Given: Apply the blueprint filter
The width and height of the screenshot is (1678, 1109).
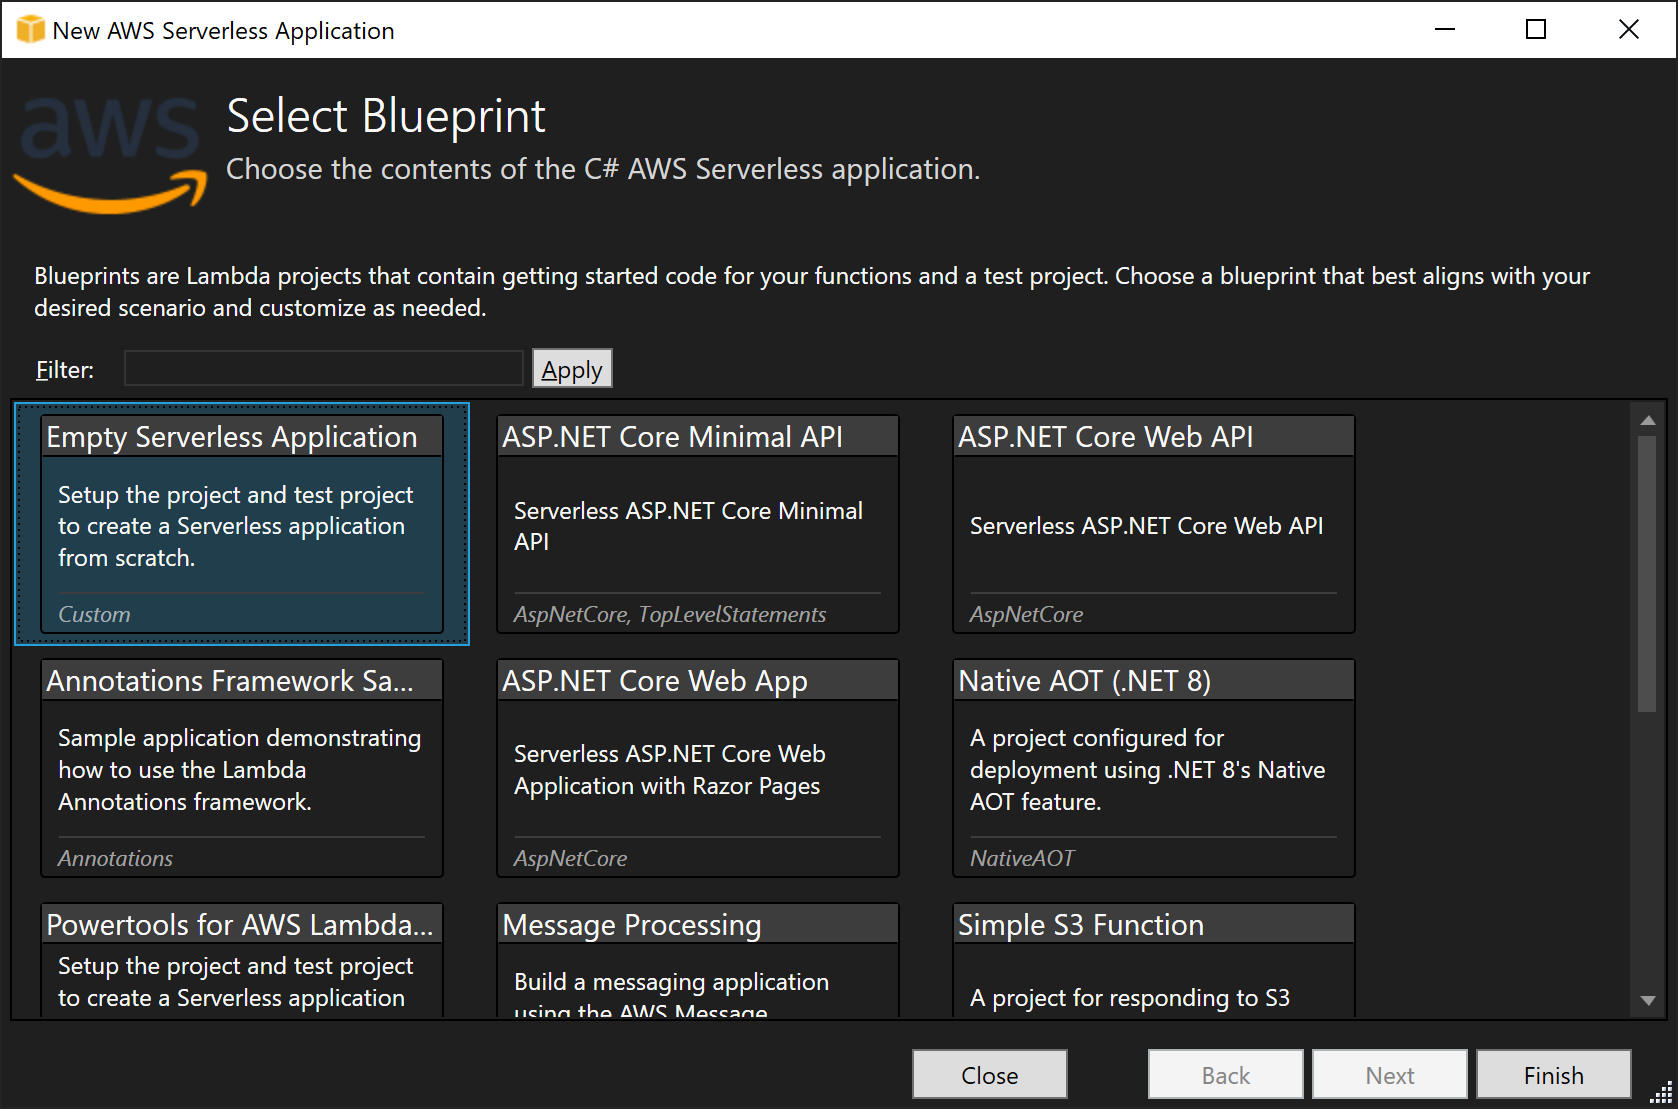Looking at the screenshot, I should [x=572, y=369].
